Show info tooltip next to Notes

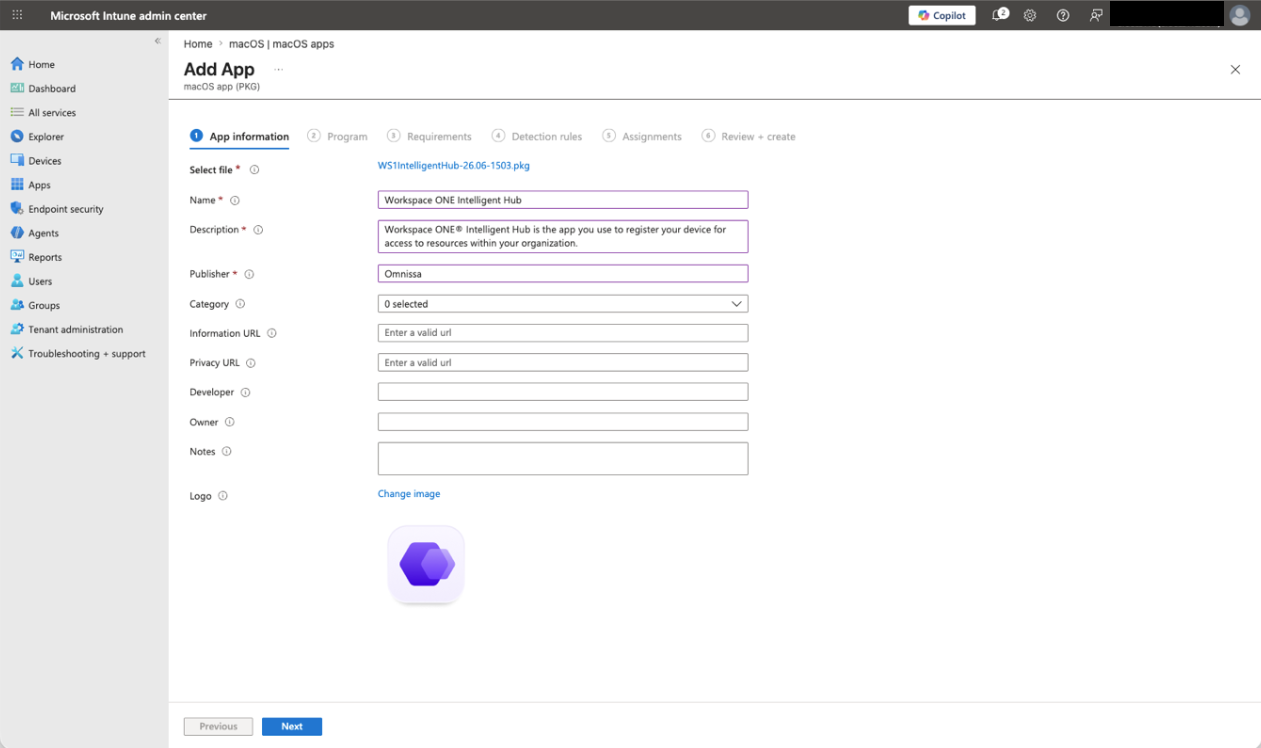226,452
